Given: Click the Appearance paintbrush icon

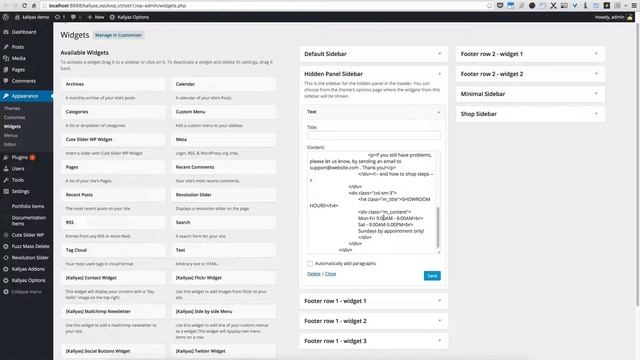Looking at the screenshot, I should tap(6, 96).
